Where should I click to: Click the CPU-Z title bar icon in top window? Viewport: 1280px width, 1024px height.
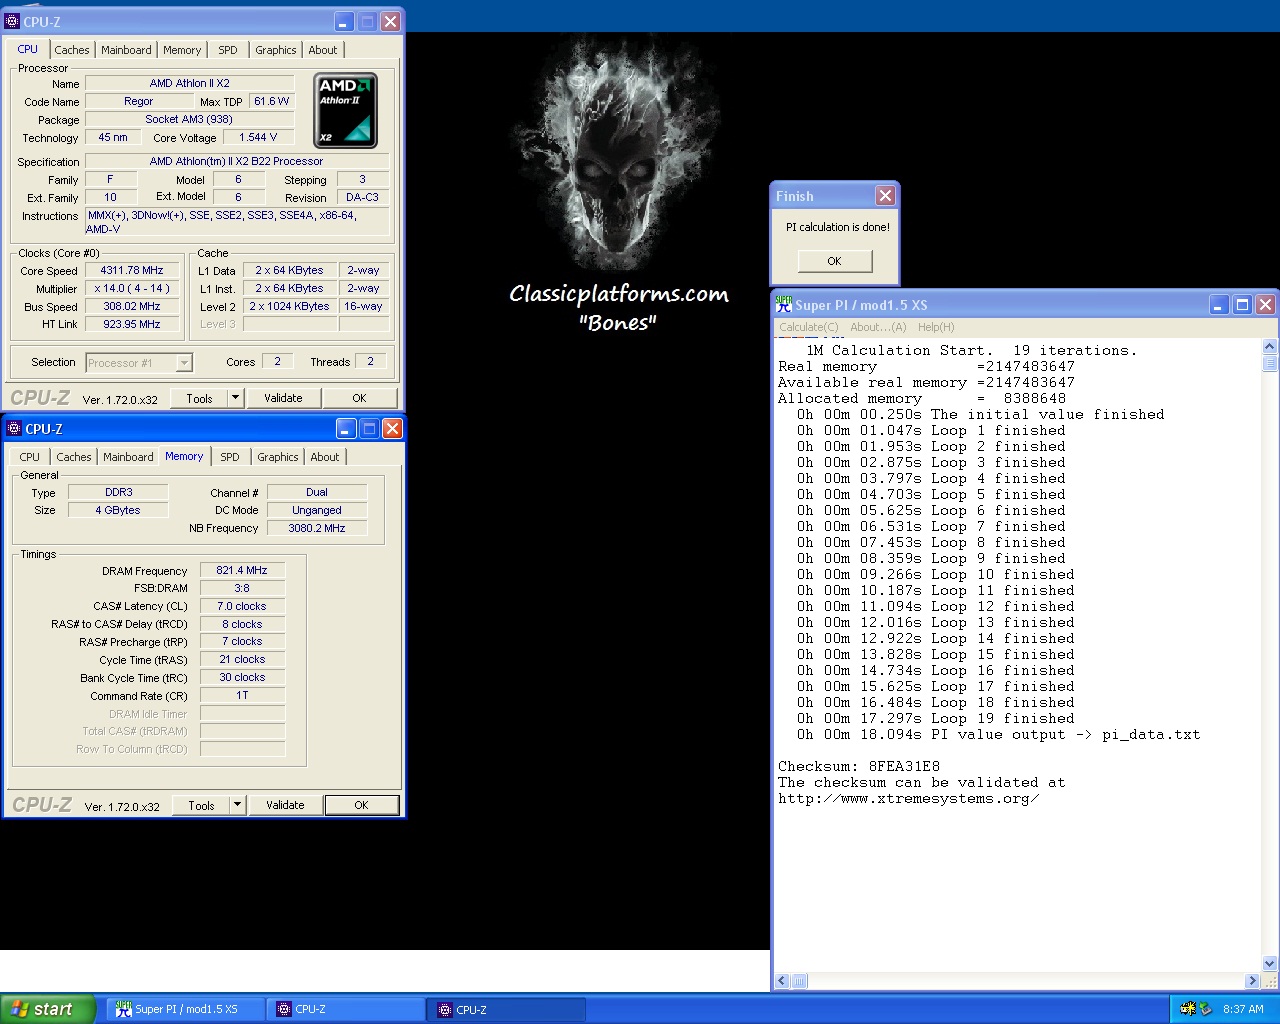pyautogui.click(x=12, y=21)
